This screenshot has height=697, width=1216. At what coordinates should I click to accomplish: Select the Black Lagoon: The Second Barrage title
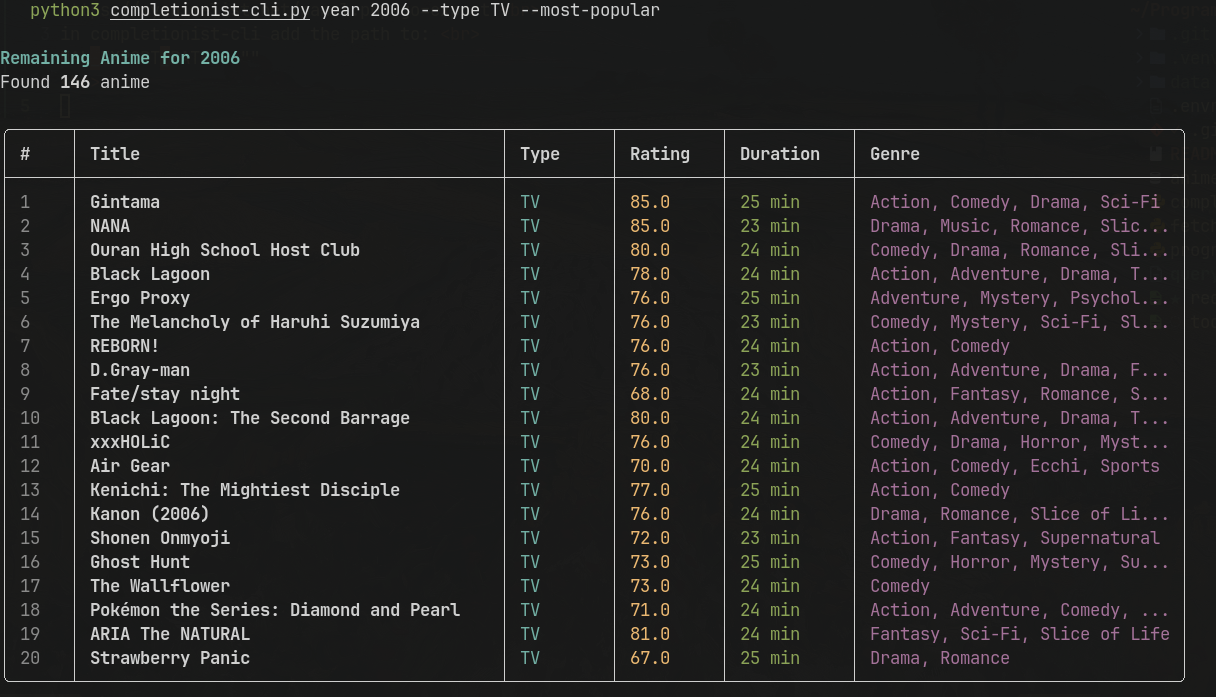click(x=250, y=418)
